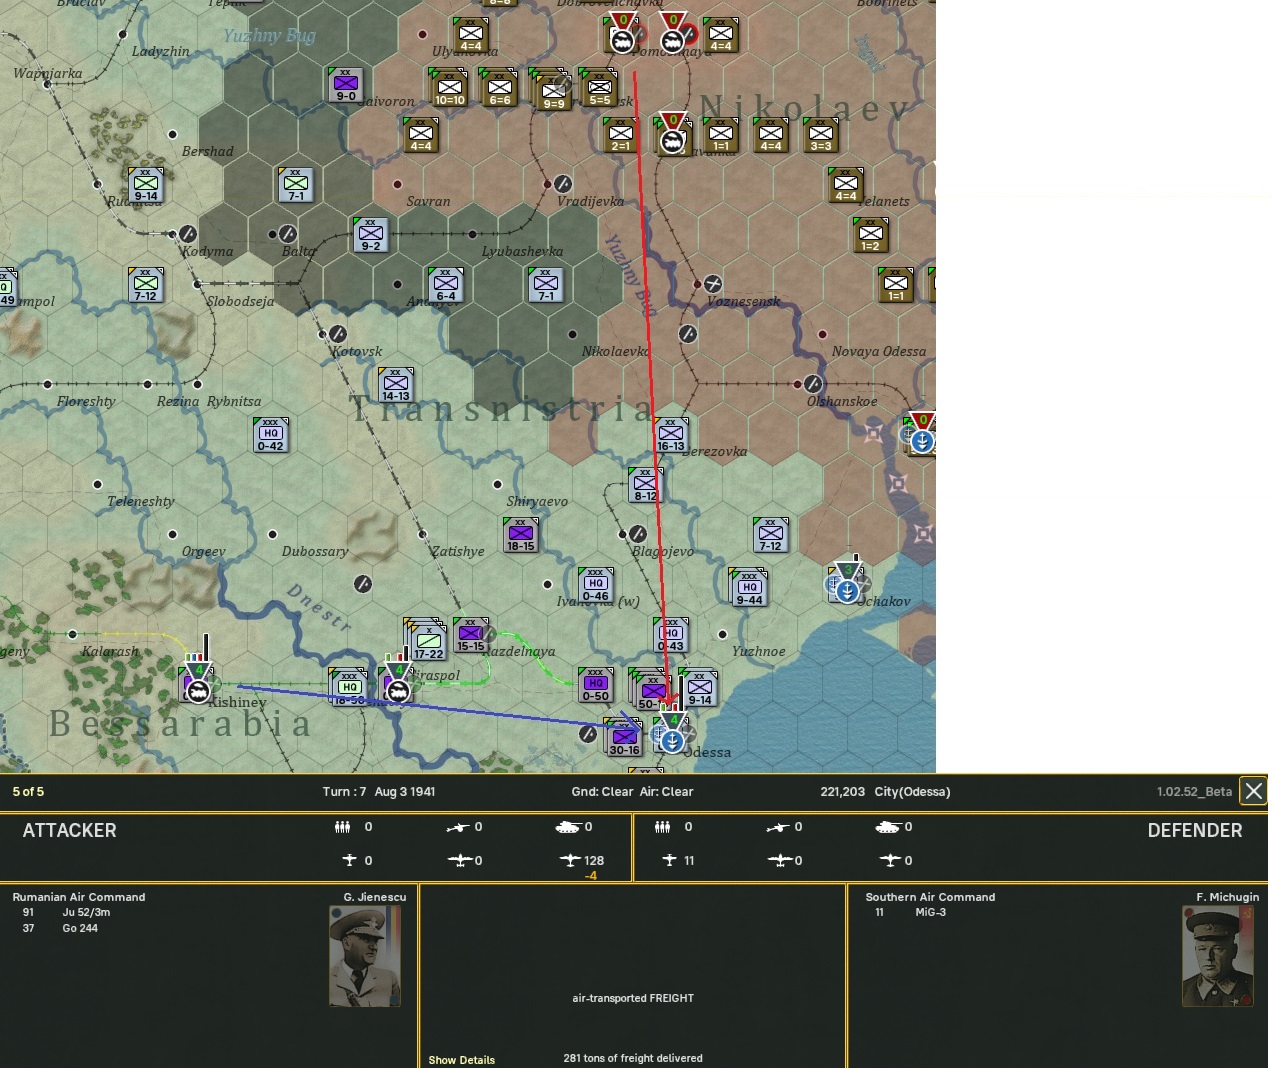The height and width of the screenshot is (1069, 1273).
Task: Click the rail repair marker at Blagojevo
Action: (637, 534)
